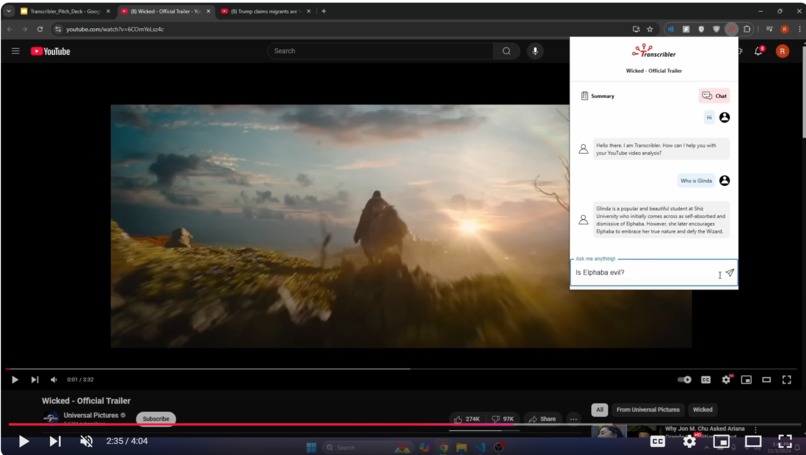Dislike the video showing 97K
This screenshot has width=806, height=455.
coord(503,419)
